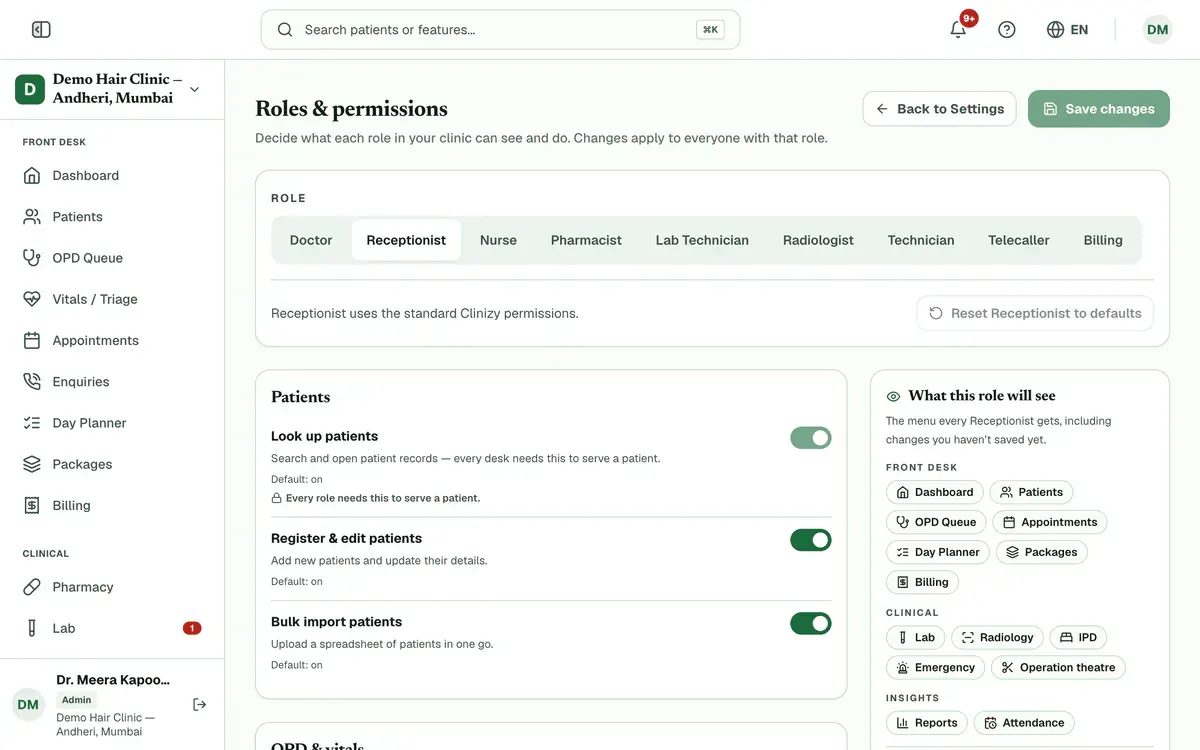Screen dimensions: 1200x750
Task: Click the Reports chip in role preview
Action: pos(926,723)
